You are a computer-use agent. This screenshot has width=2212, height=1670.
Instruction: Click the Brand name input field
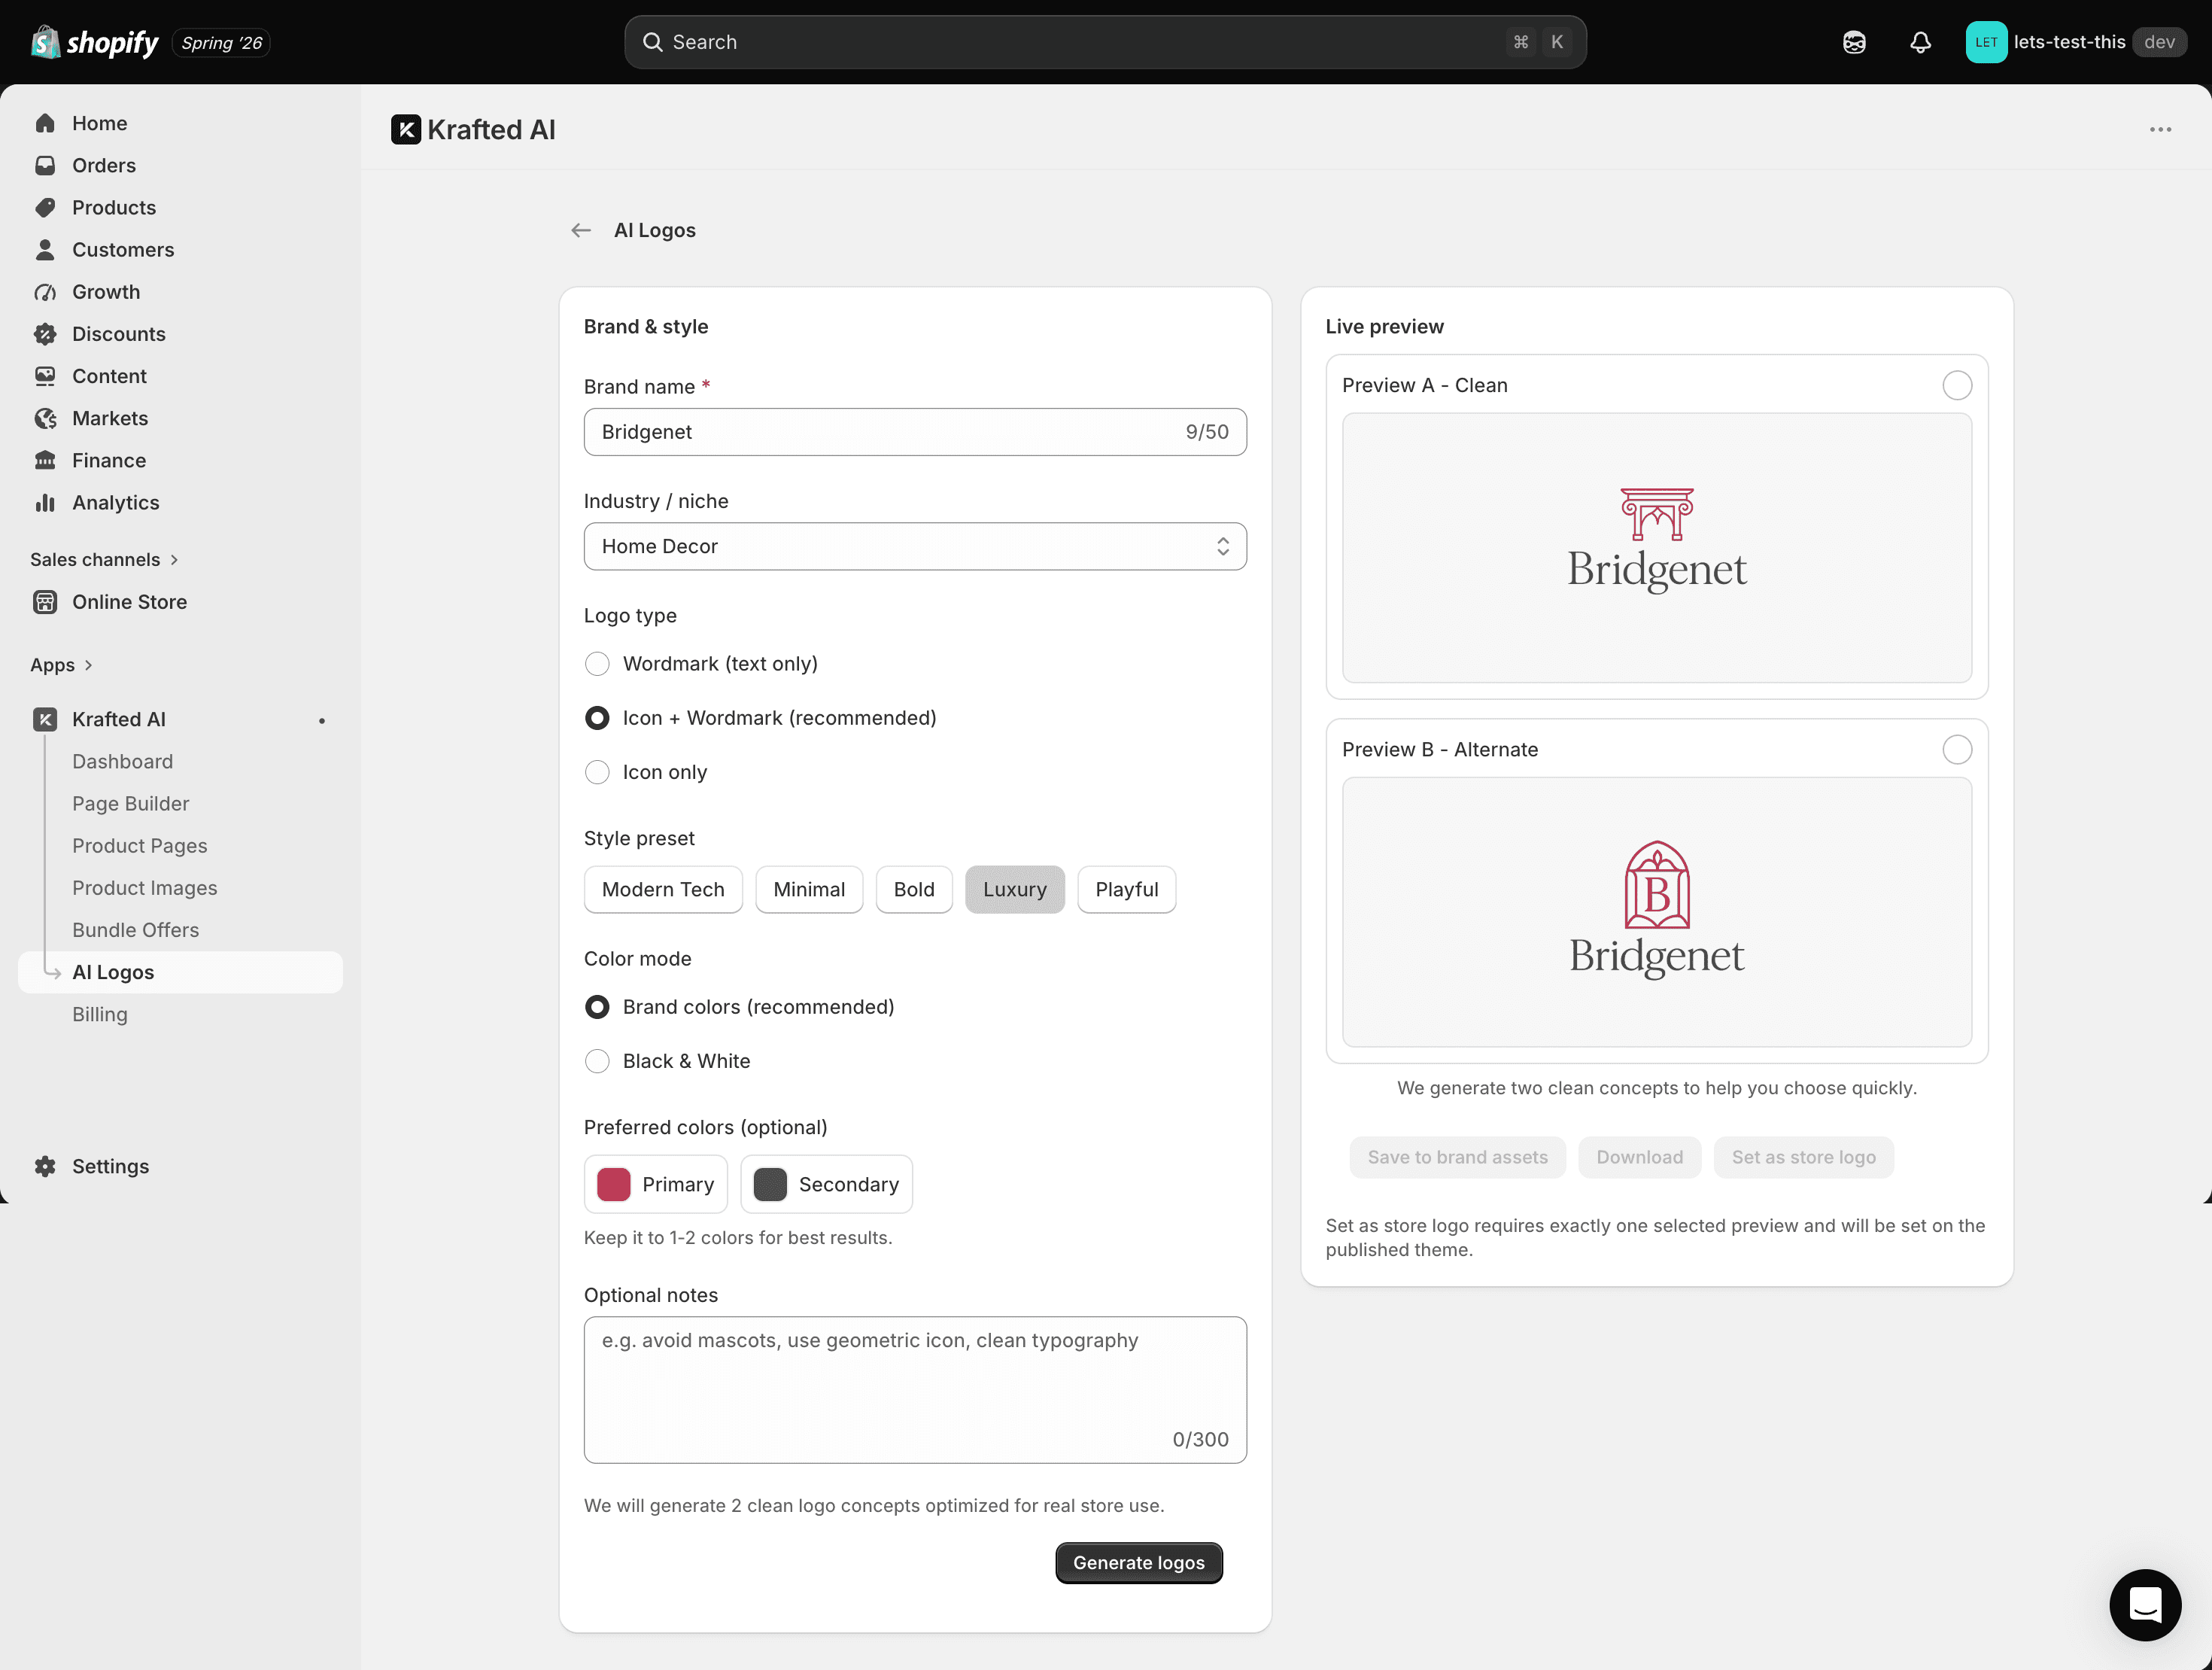click(x=915, y=432)
